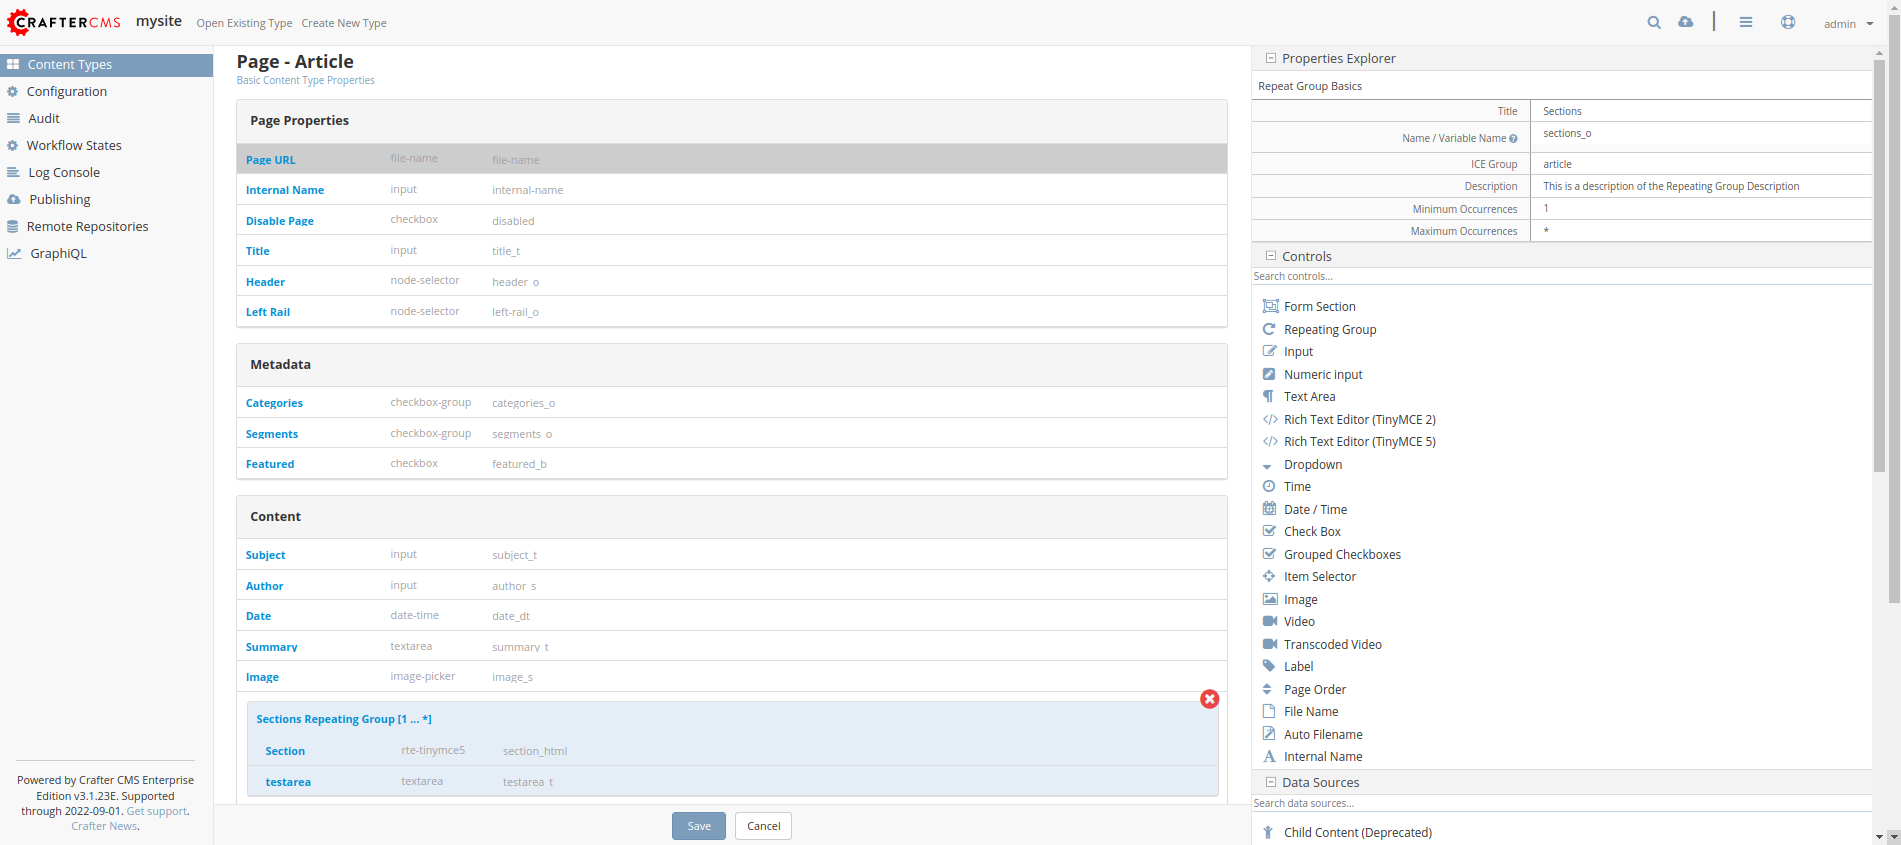This screenshot has height=845, width=1901.
Task: Click Create New Type link
Action: (x=344, y=23)
